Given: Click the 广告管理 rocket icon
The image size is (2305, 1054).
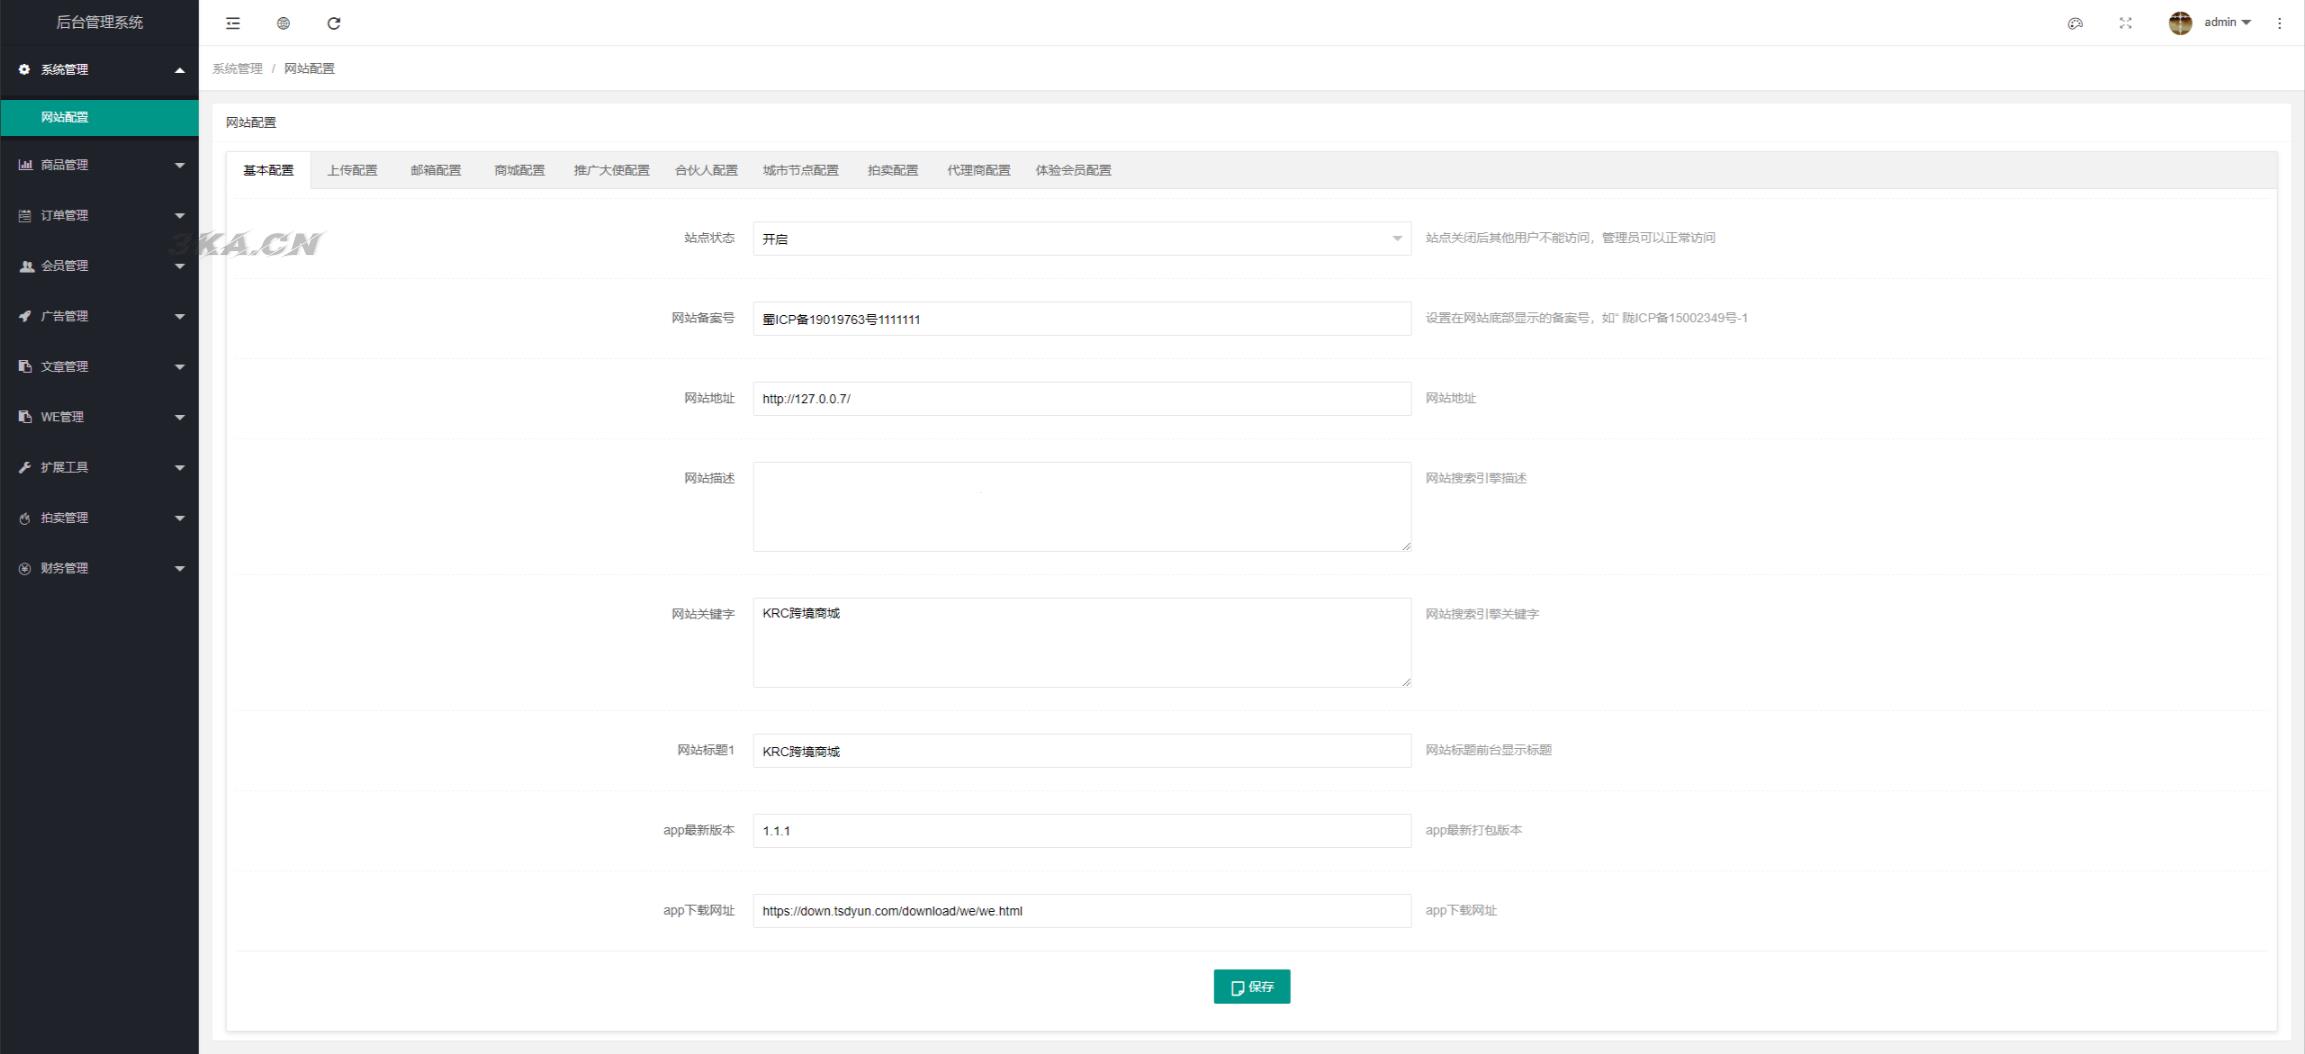Looking at the screenshot, I should pyautogui.click(x=25, y=316).
